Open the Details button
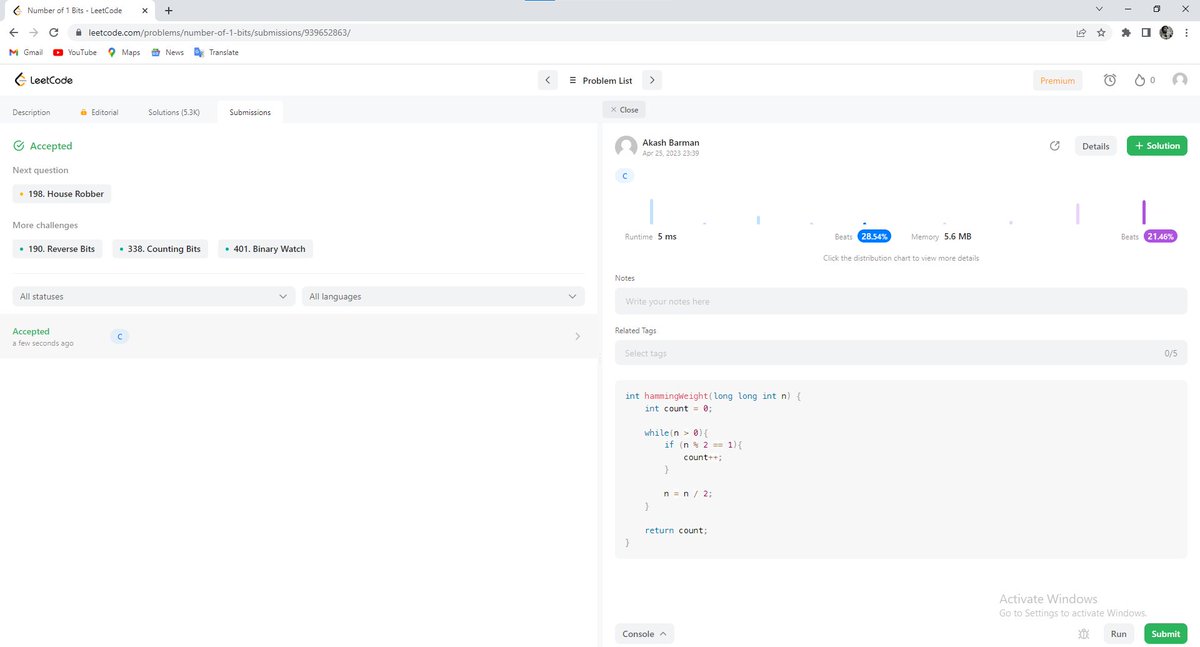This screenshot has height=647, width=1200. [x=1095, y=146]
